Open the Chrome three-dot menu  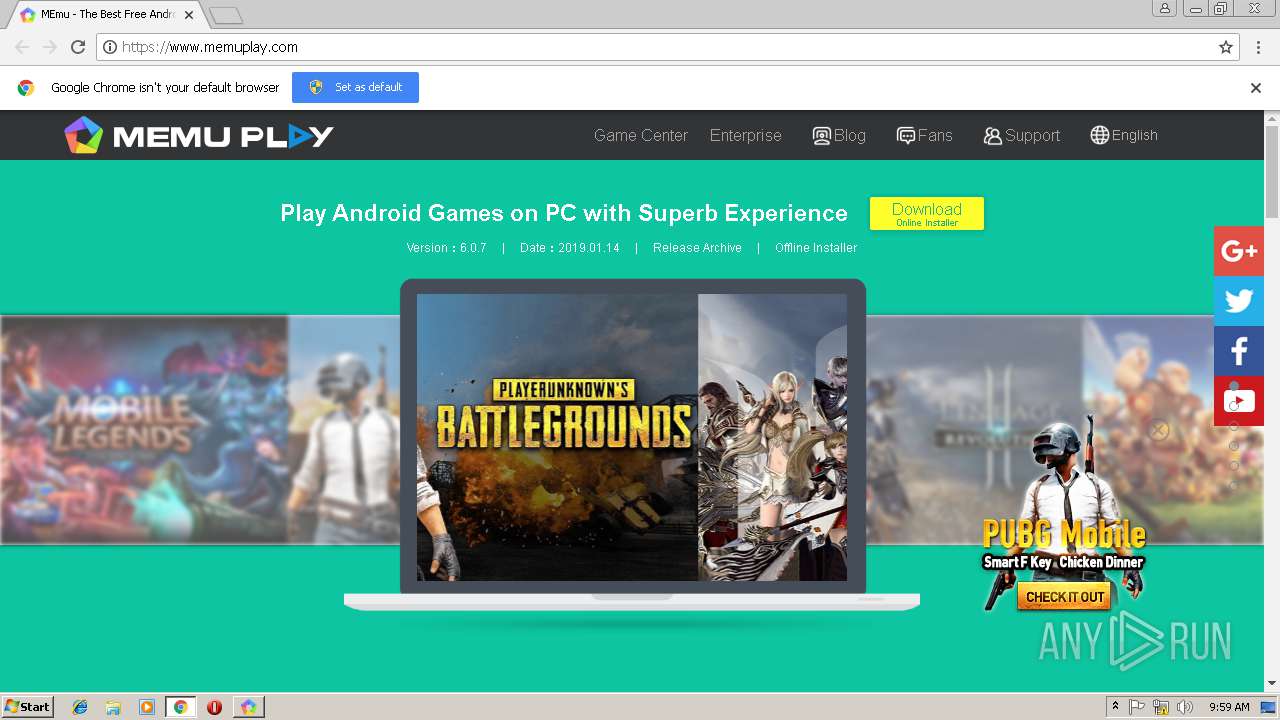coord(1259,47)
